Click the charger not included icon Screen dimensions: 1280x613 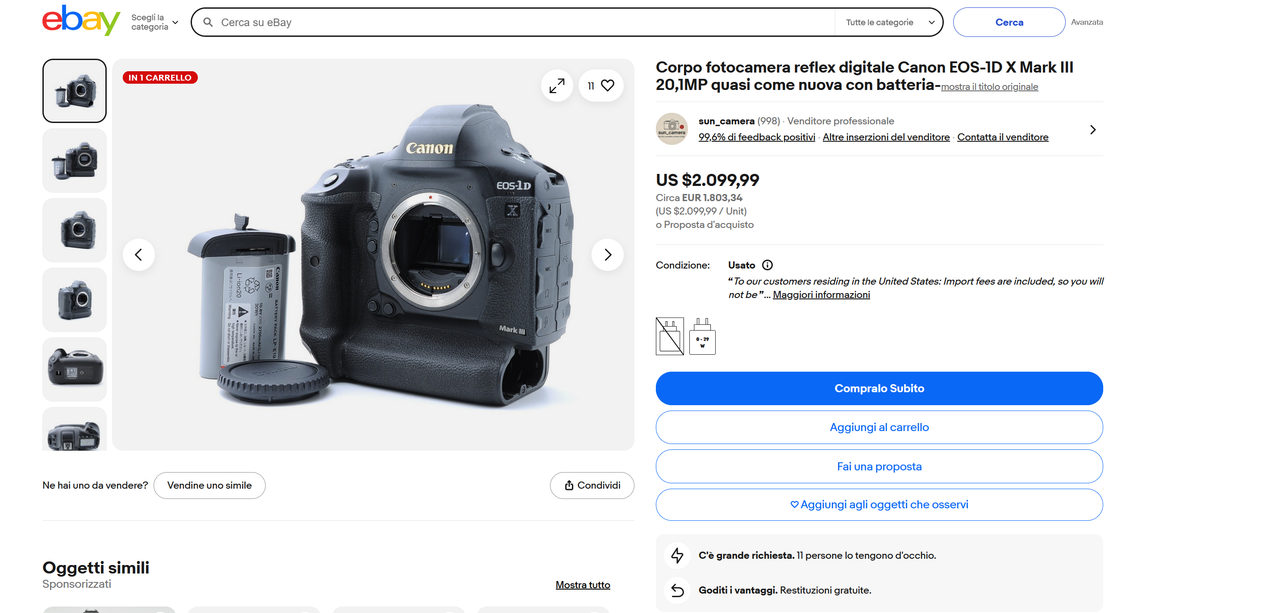click(670, 336)
